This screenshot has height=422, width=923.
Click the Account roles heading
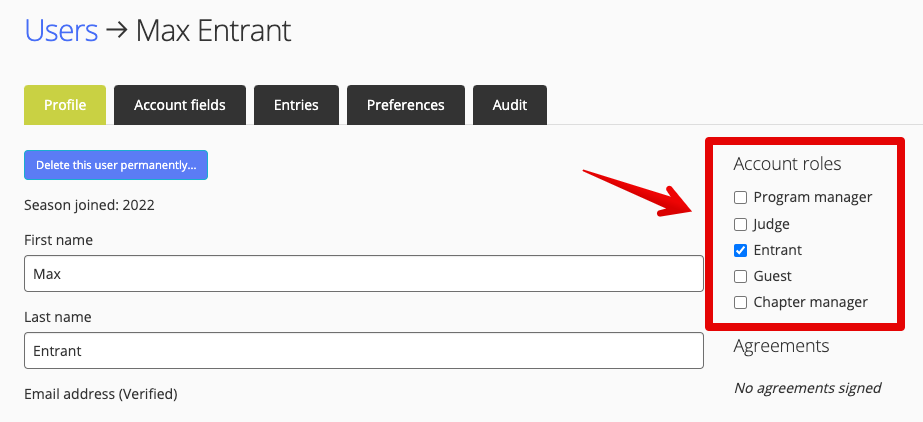(x=787, y=164)
